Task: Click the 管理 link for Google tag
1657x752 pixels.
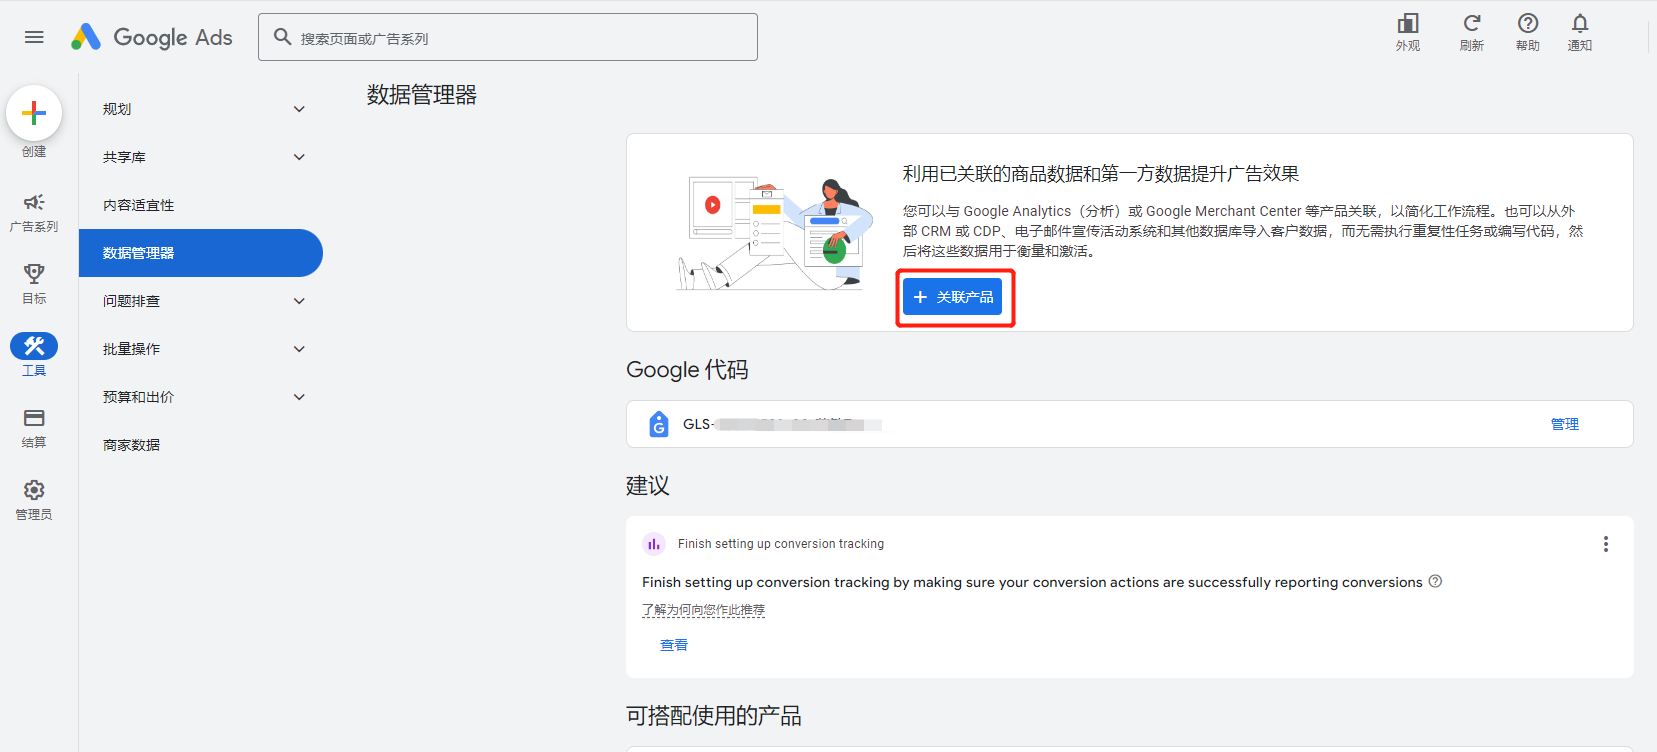Action: point(1565,424)
